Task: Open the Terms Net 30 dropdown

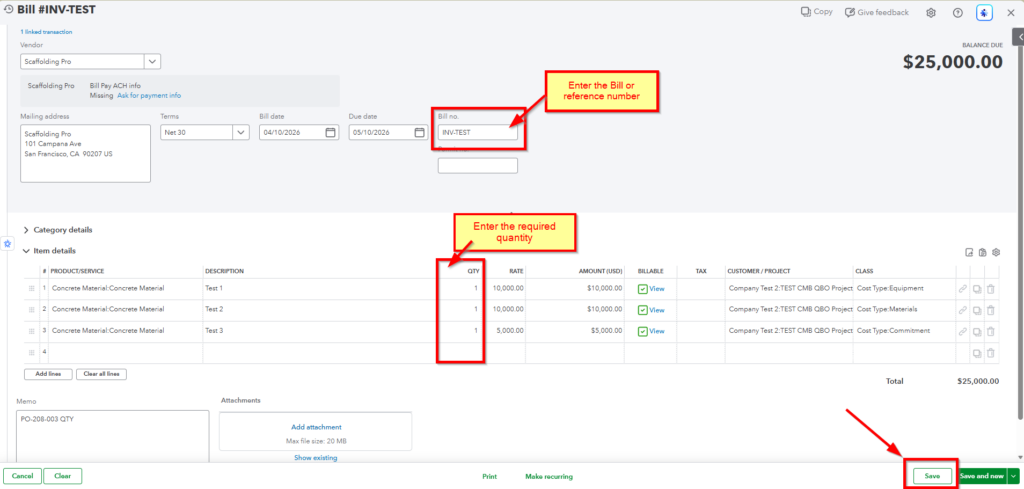Action: [241, 132]
